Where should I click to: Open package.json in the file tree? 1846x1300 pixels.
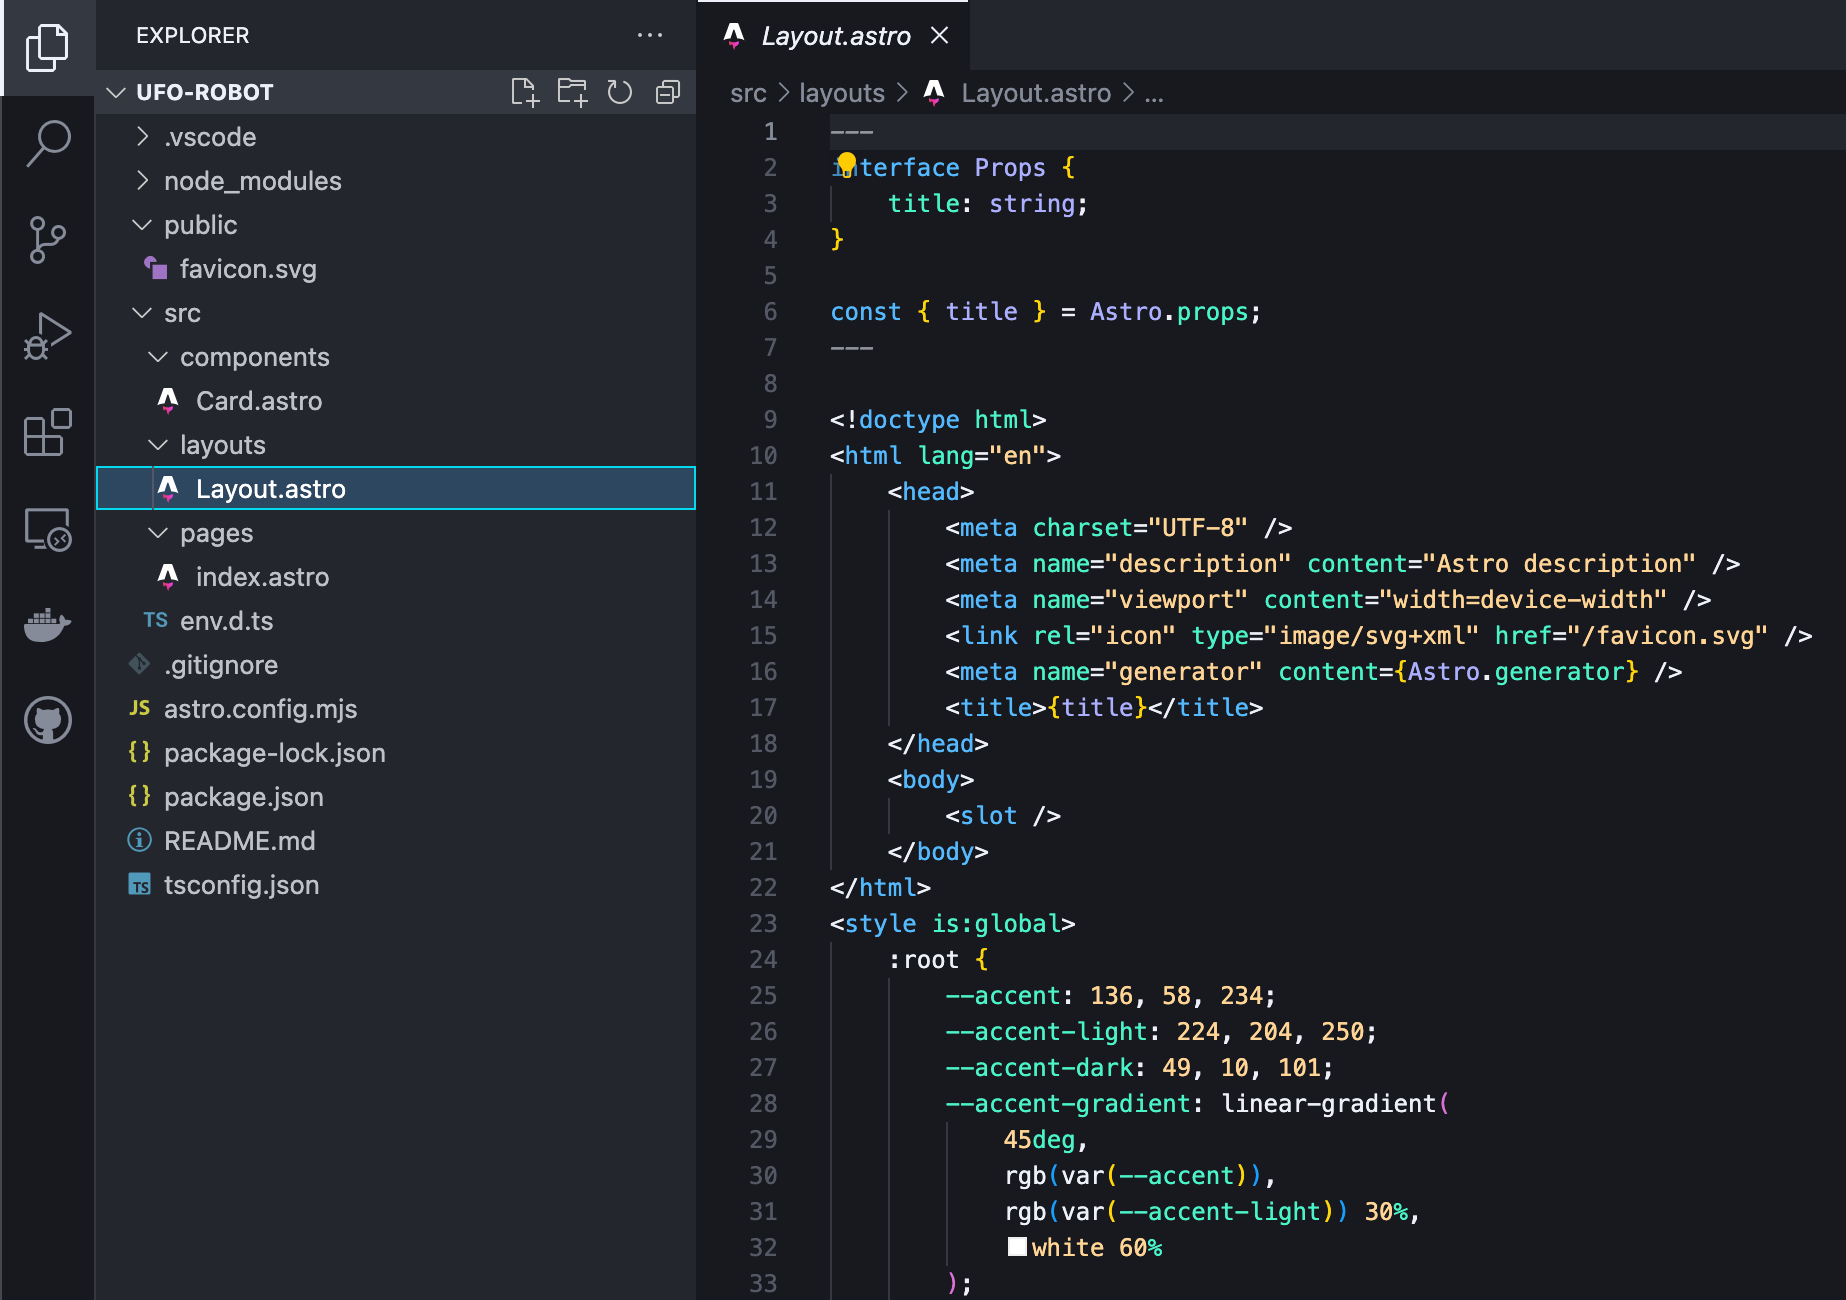[243, 797]
